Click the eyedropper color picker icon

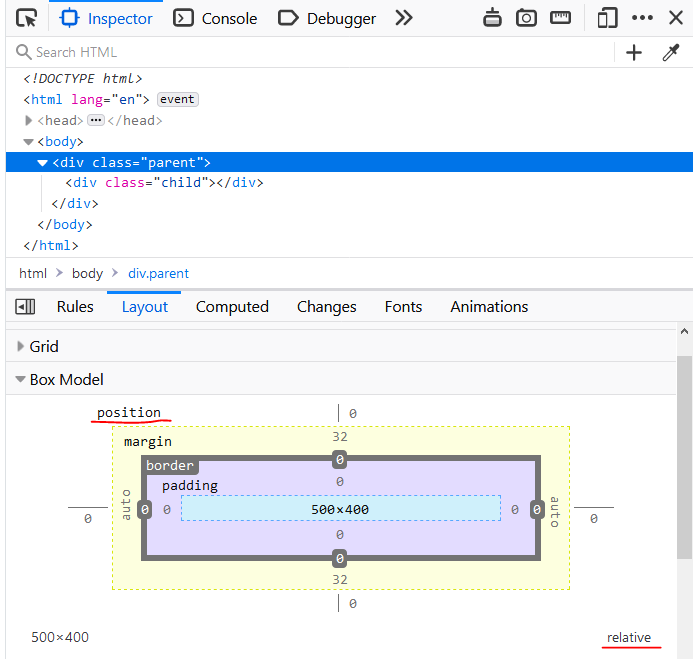[x=671, y=53]
